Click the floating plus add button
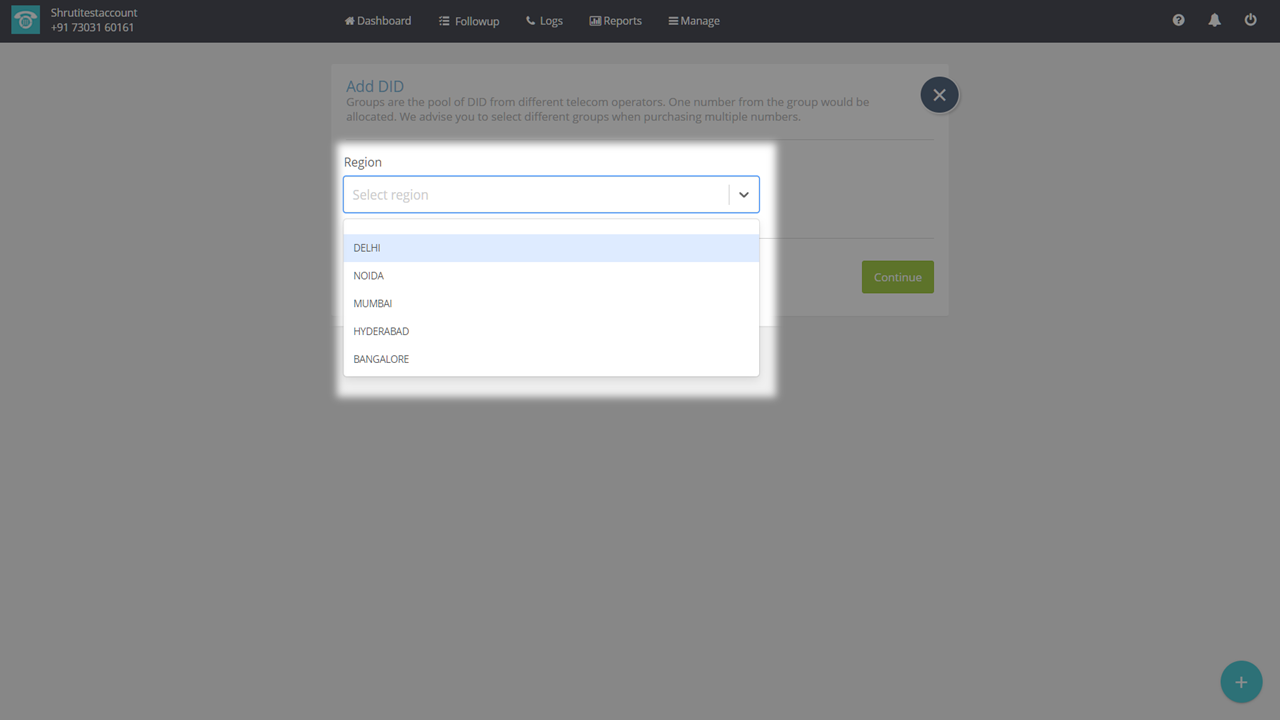Viewport: 1280px width, 720px height. (1241, 682)
